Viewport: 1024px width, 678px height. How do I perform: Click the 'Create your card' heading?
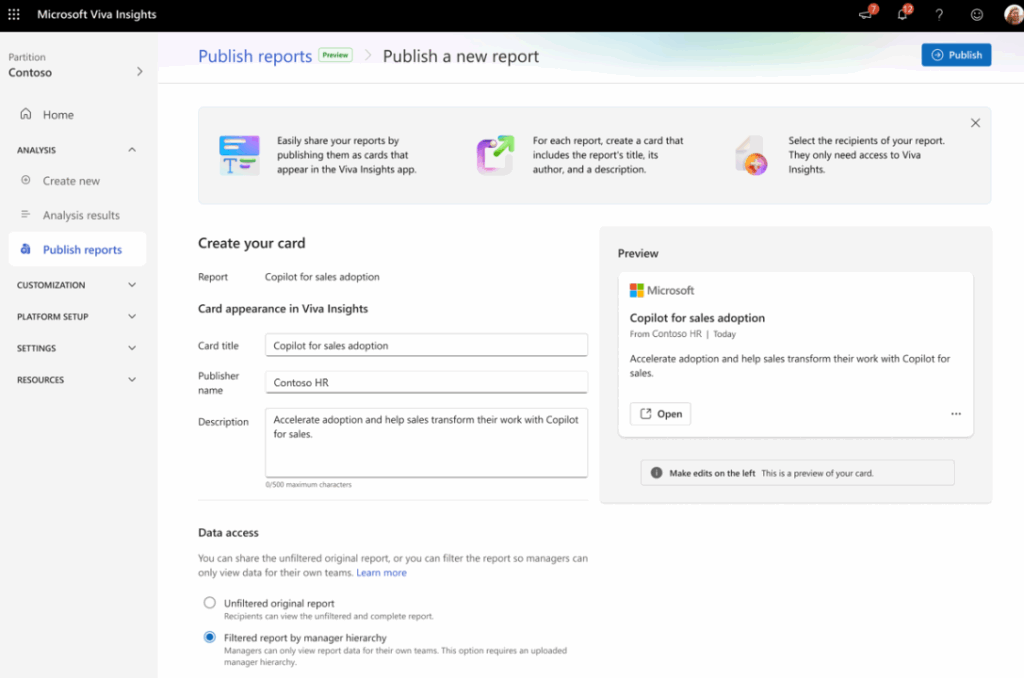(x=251, y=243)
